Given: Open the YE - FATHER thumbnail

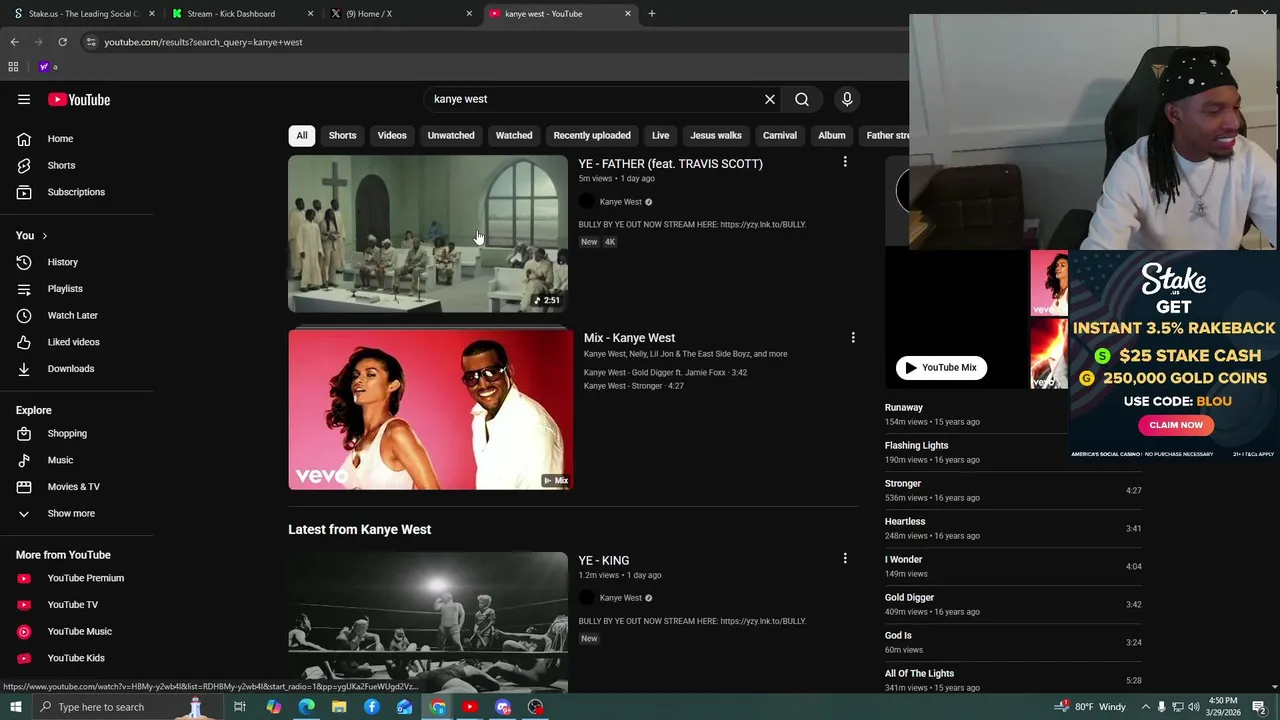Looking at the screenshot, I should [x=428, y=234].
